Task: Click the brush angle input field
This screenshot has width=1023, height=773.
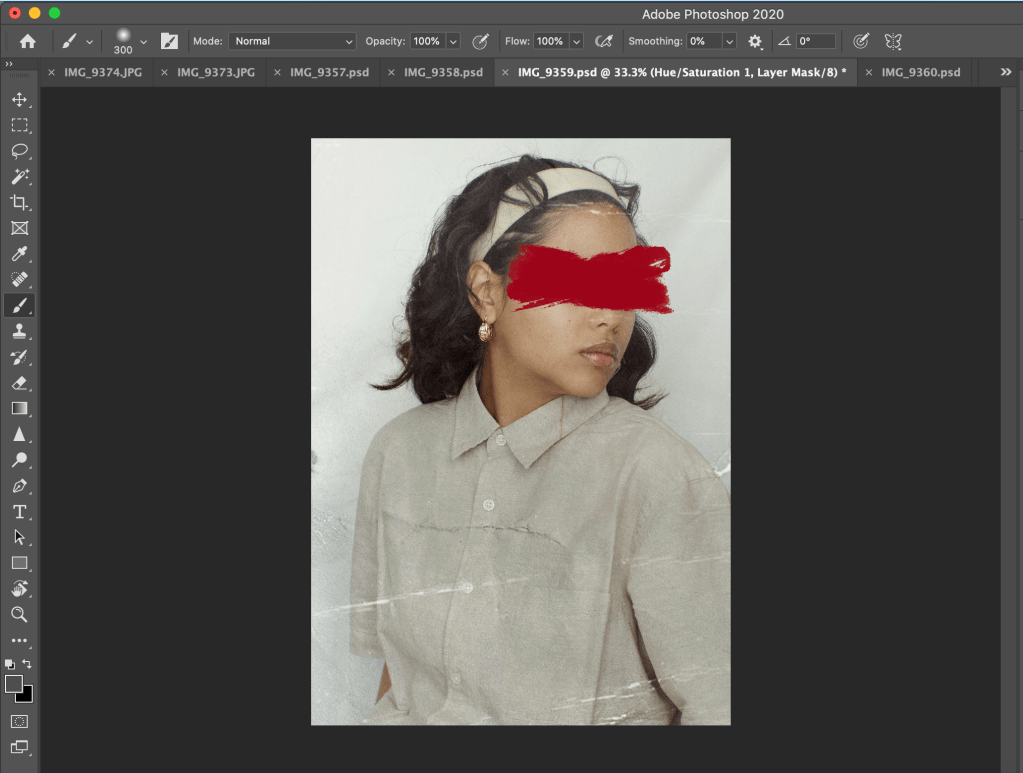Action: (815, 41)
